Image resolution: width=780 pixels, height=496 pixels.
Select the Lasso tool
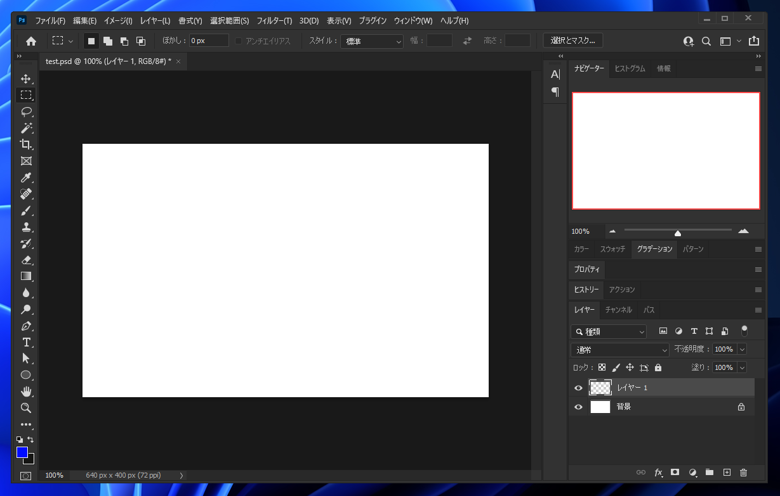click(x=26, y=111)
